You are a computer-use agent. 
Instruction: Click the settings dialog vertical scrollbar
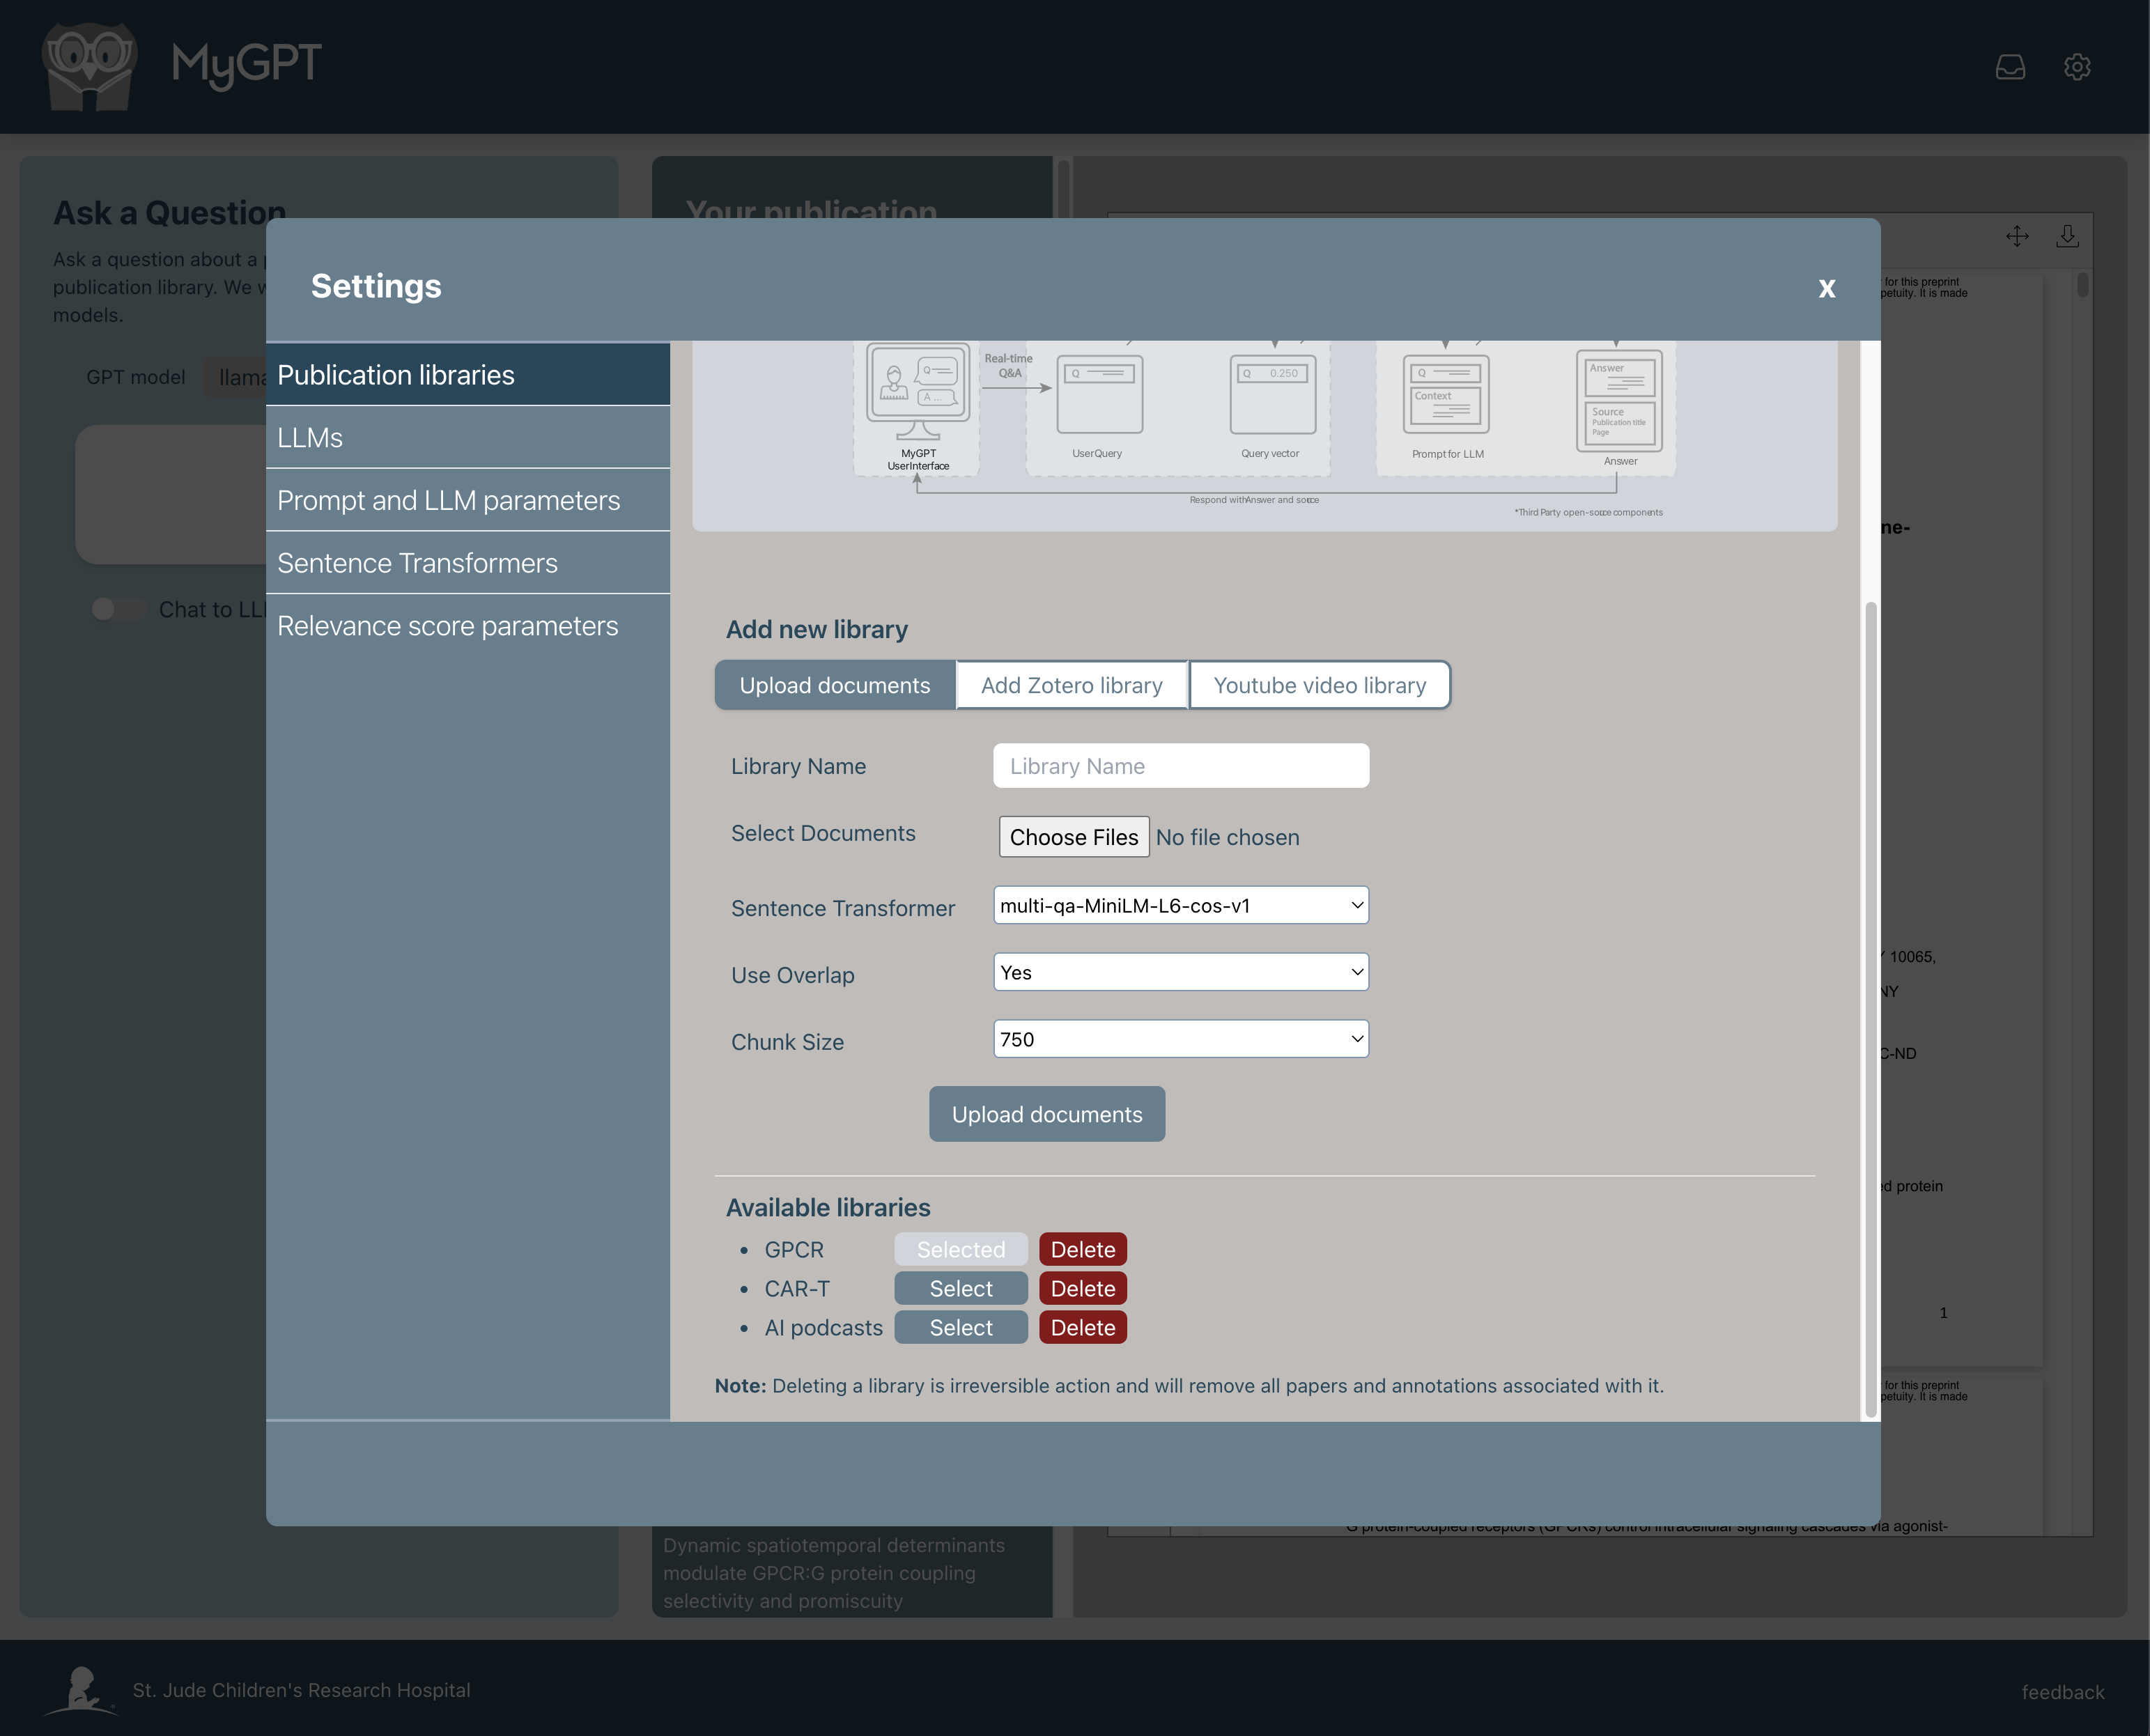click(1870, 1000)
